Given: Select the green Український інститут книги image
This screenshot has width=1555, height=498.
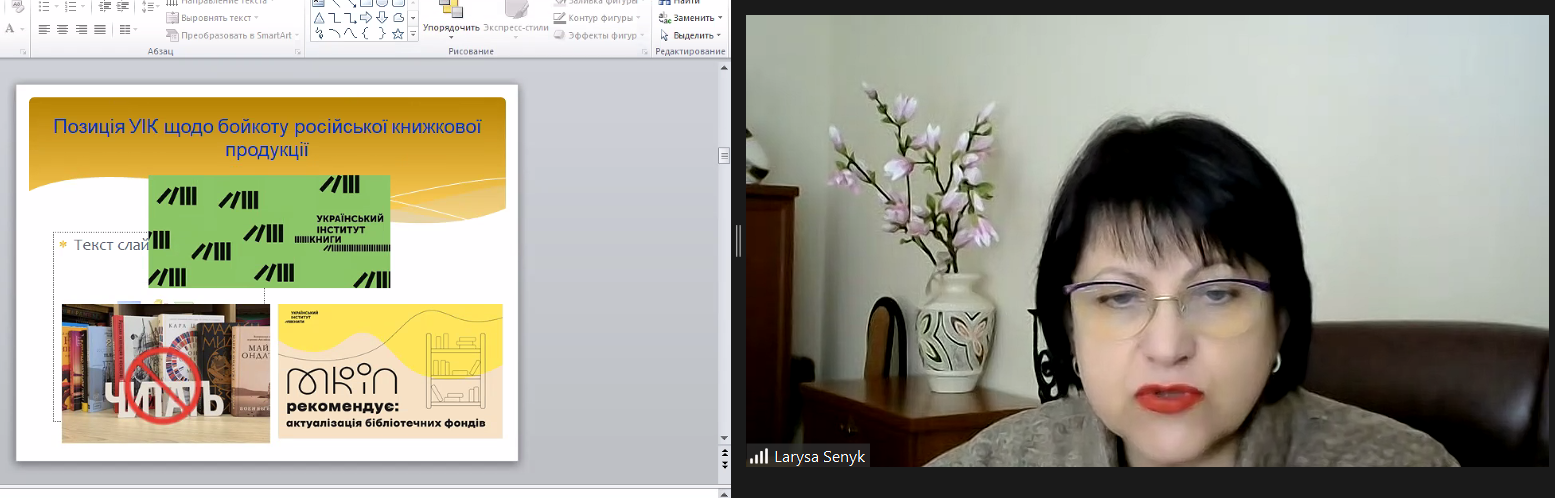Looking at the screenshot, I should 269,231.
